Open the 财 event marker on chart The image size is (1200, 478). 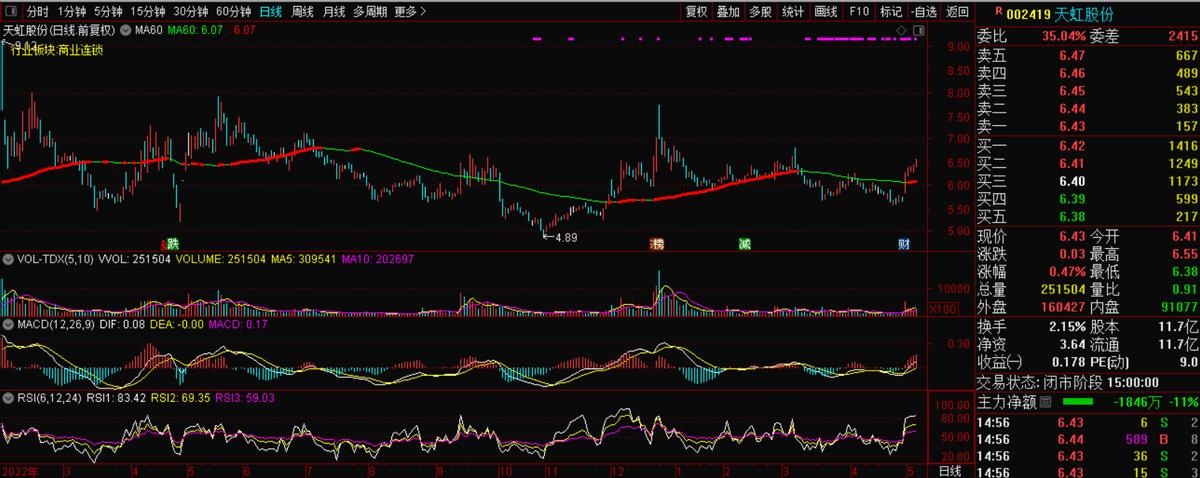904,244
